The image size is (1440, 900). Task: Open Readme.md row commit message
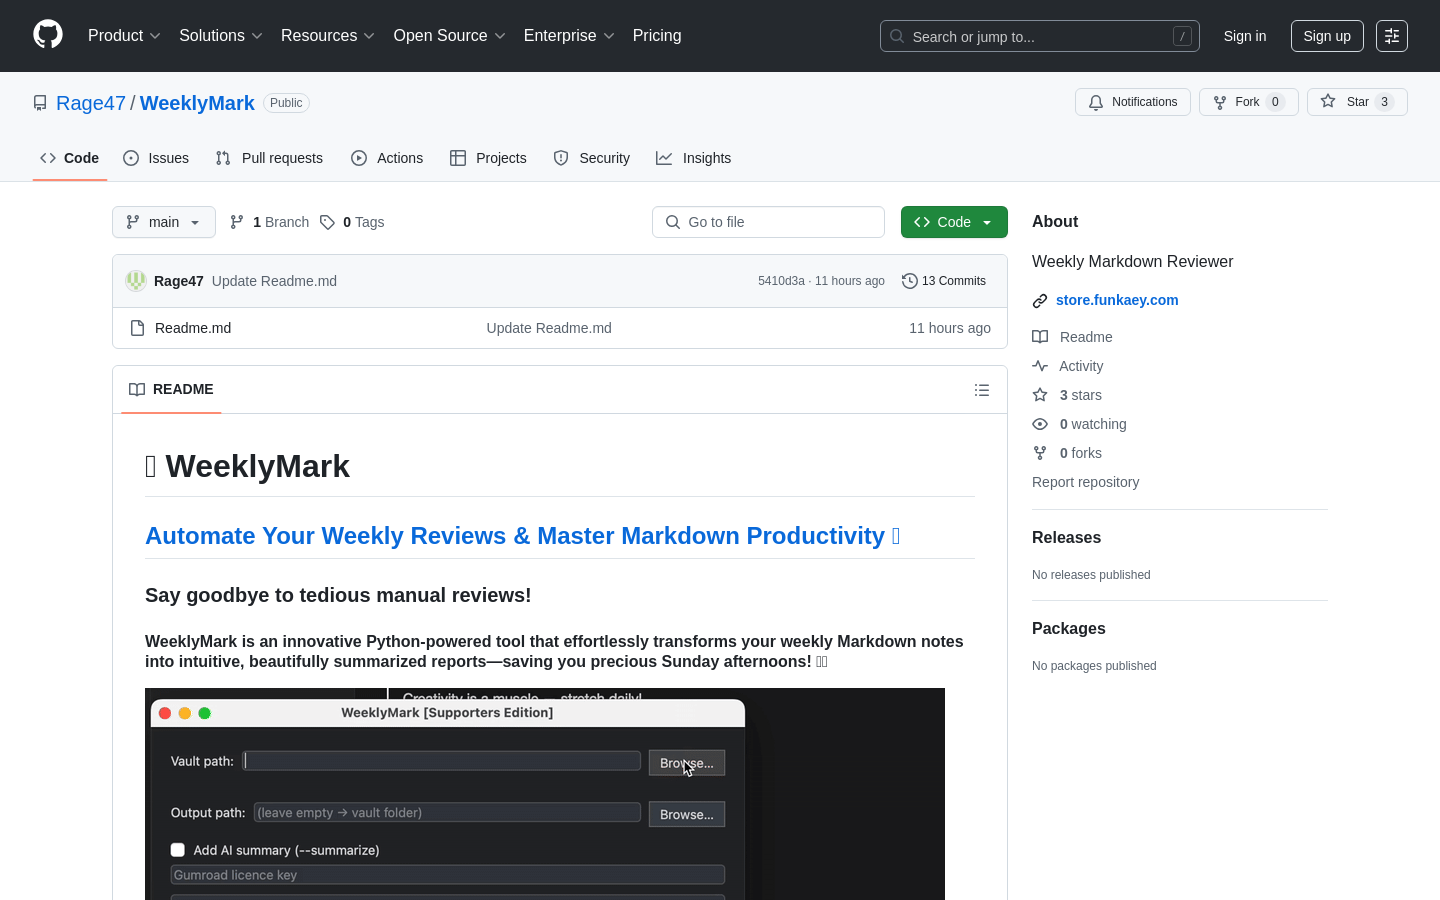tap(549, 328)
